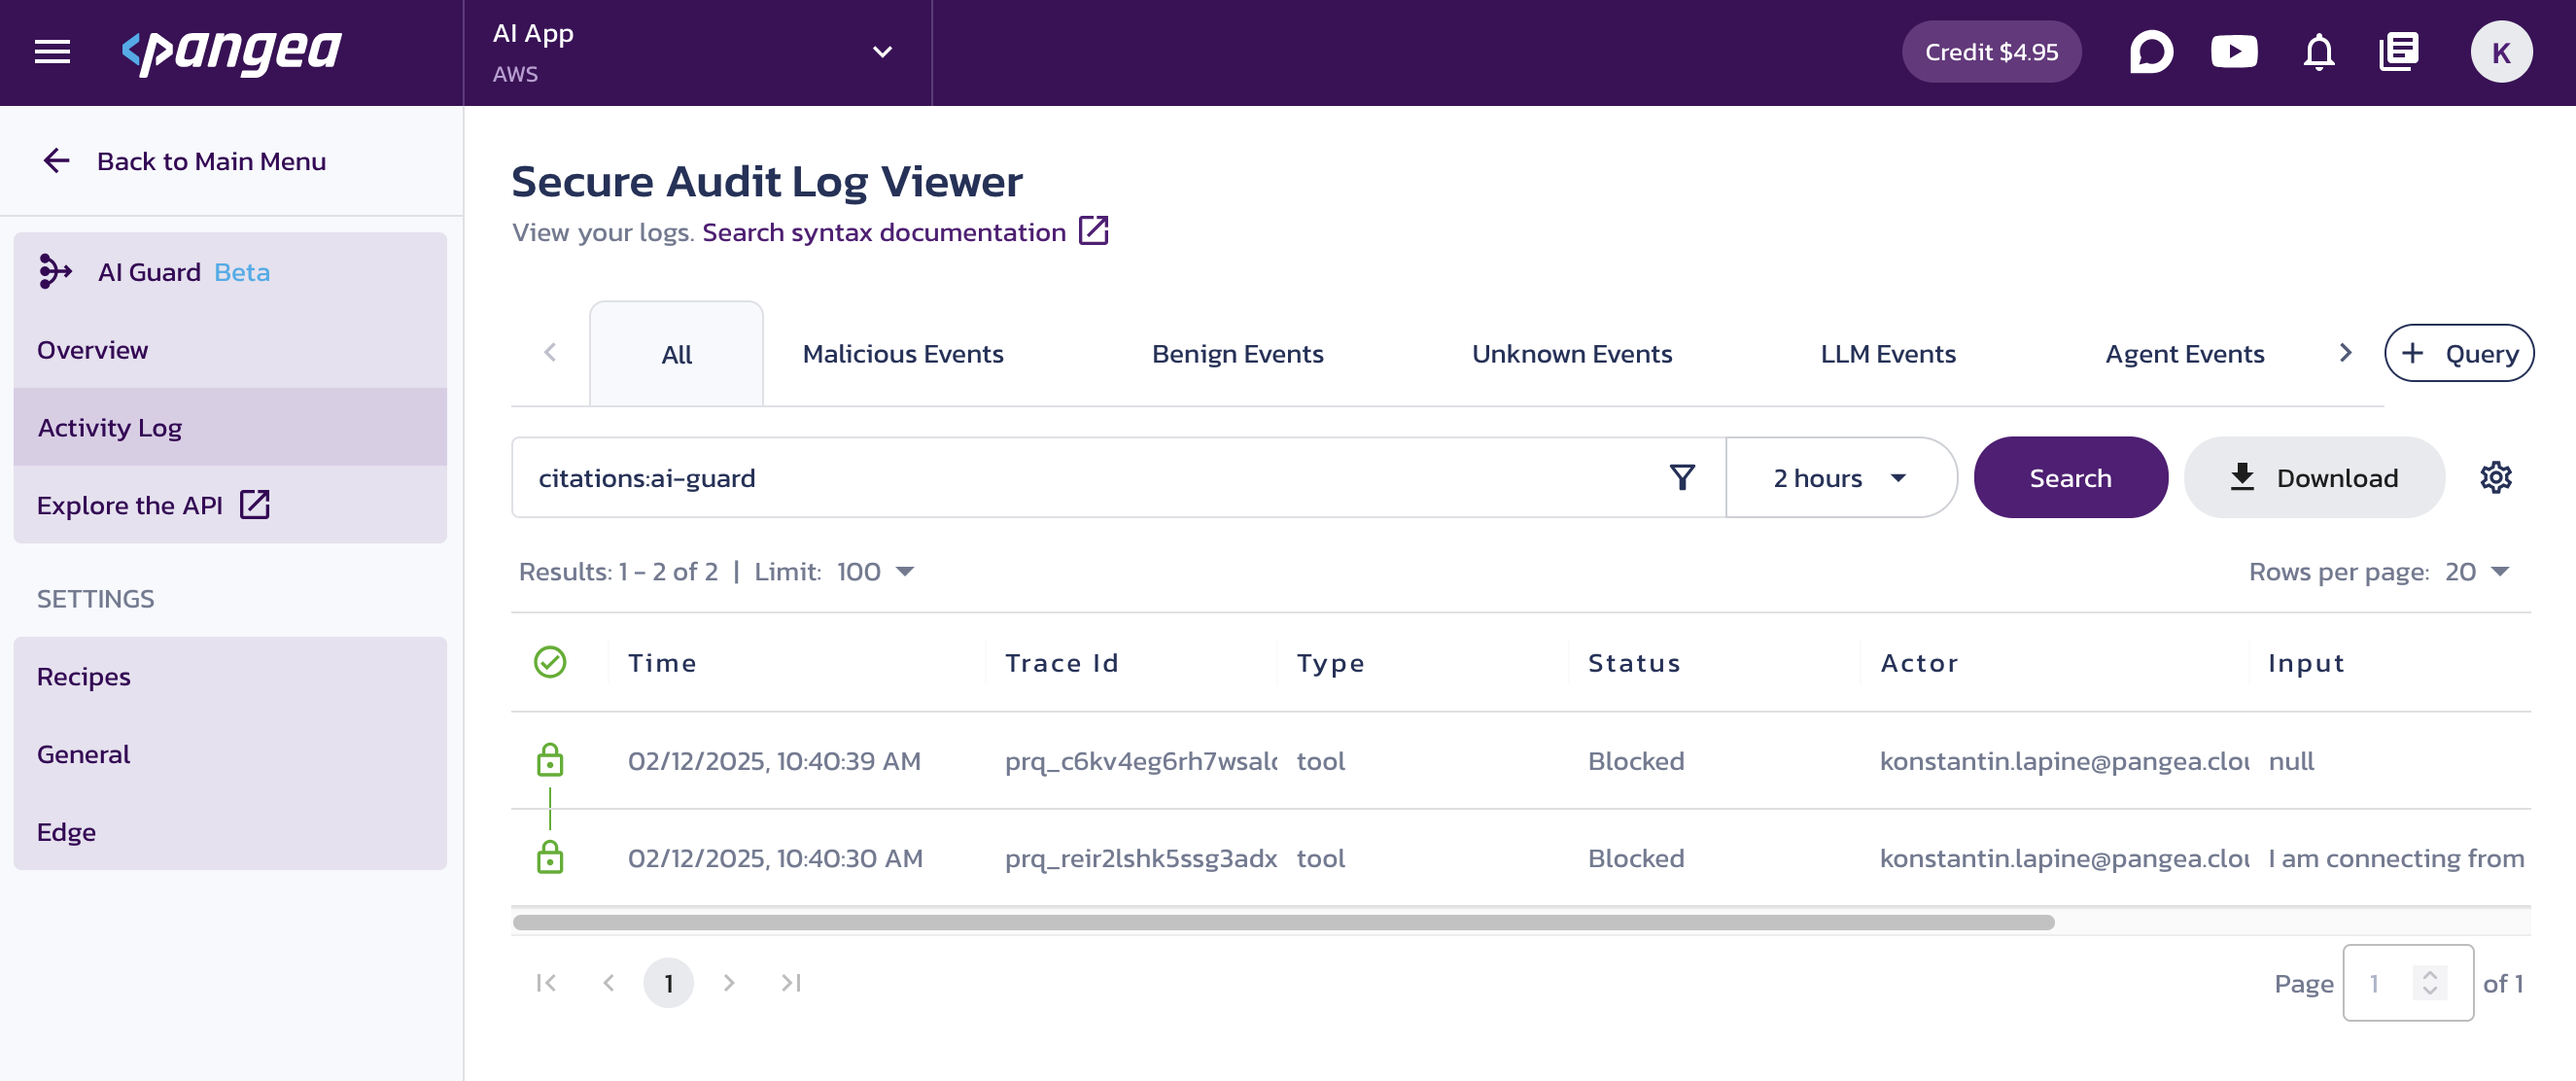This screenshot has width=2576, height=1081.
Task: Select the All tab
Action: click(676, 353)
